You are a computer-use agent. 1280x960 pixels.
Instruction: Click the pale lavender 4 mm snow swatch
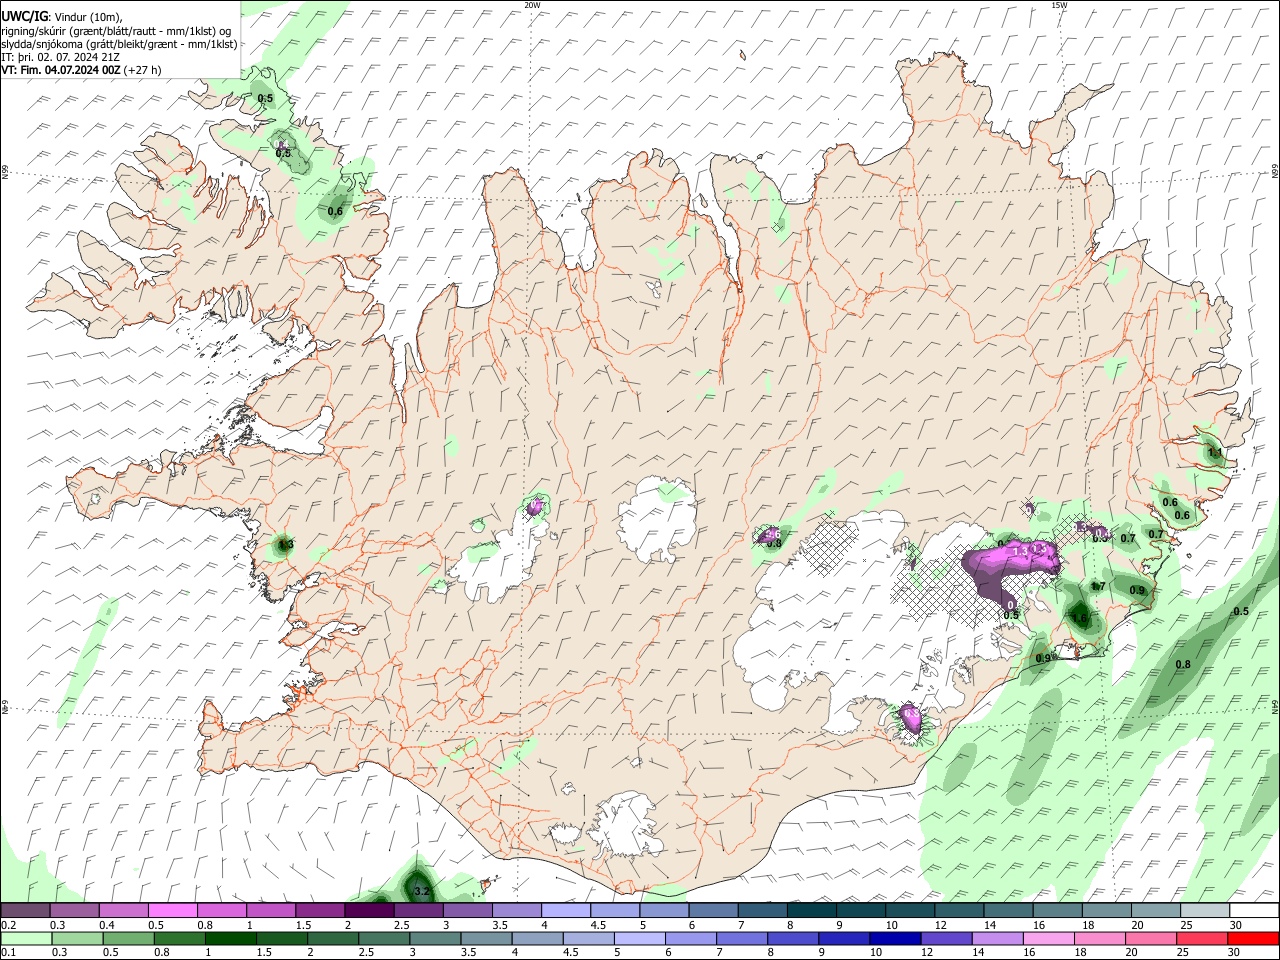coord(566,911)
